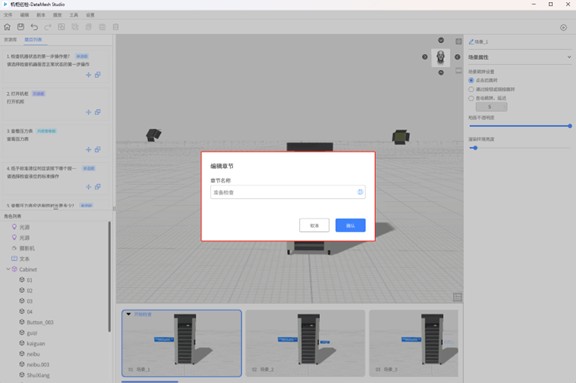This screenshot has height=383, width=576.
Task: Save the project with the toolbar save icon
Action: tap(21, 27)
